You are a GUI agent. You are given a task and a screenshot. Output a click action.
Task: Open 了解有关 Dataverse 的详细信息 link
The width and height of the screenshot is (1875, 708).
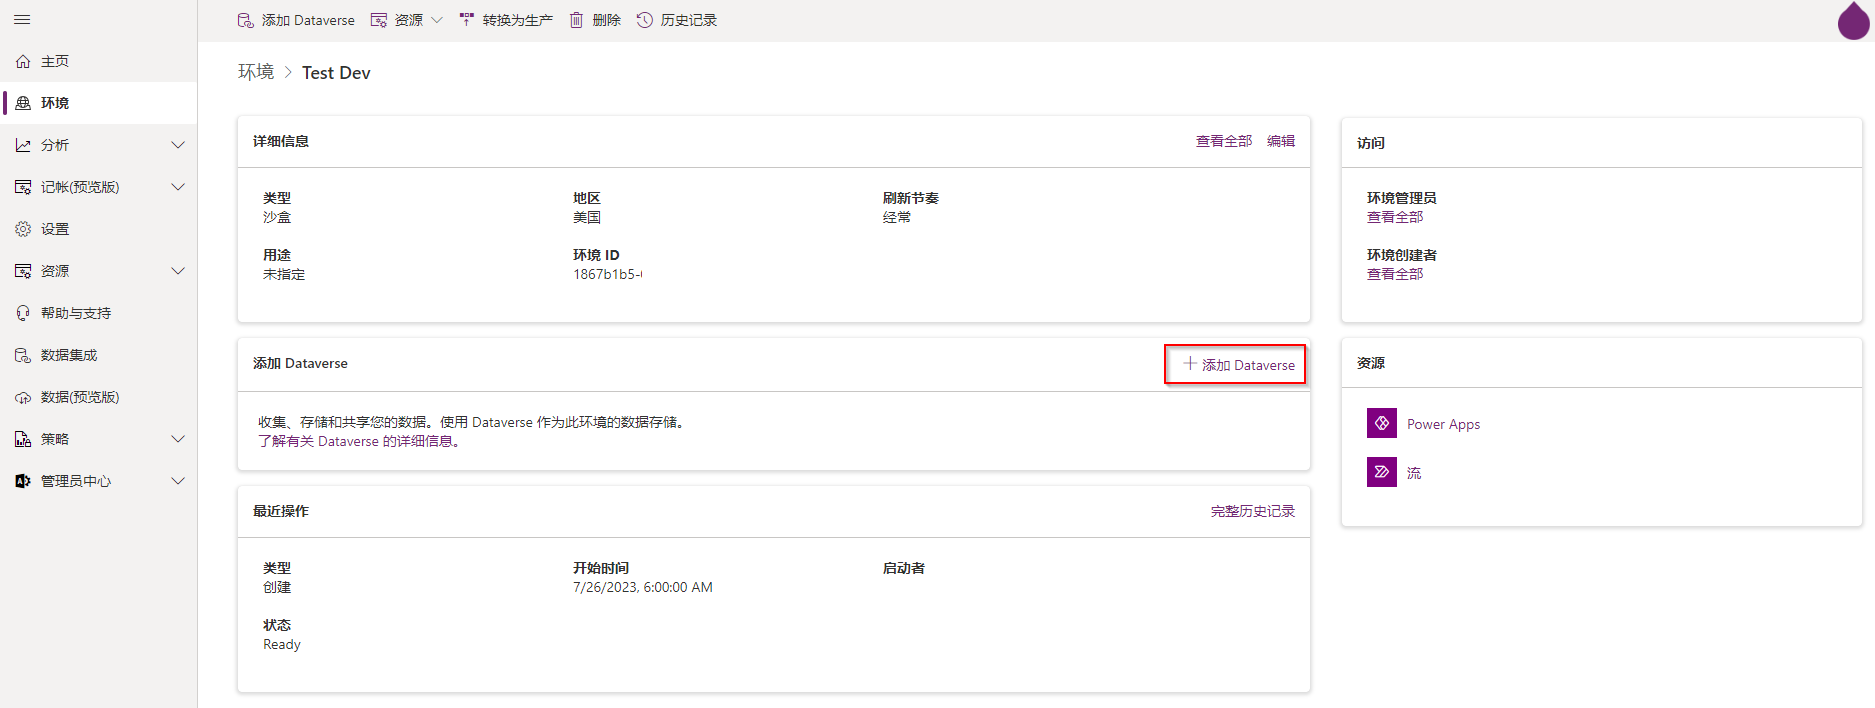click(x=361, y=441)
